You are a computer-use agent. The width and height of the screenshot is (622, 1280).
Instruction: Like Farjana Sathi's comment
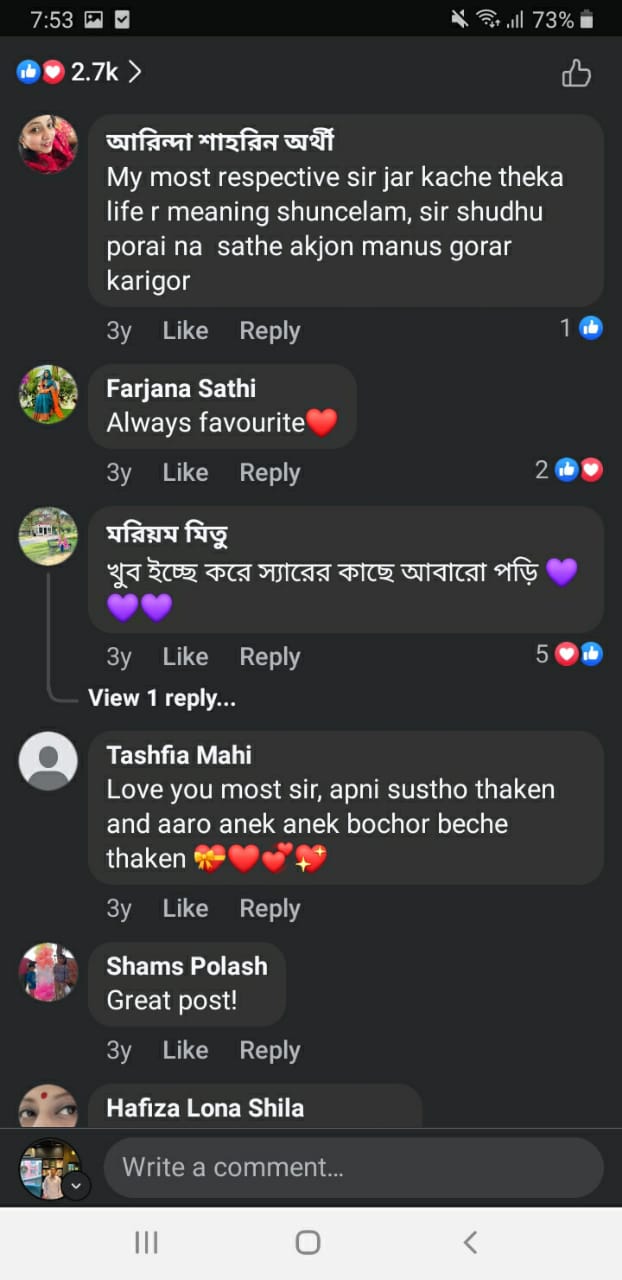185,472
